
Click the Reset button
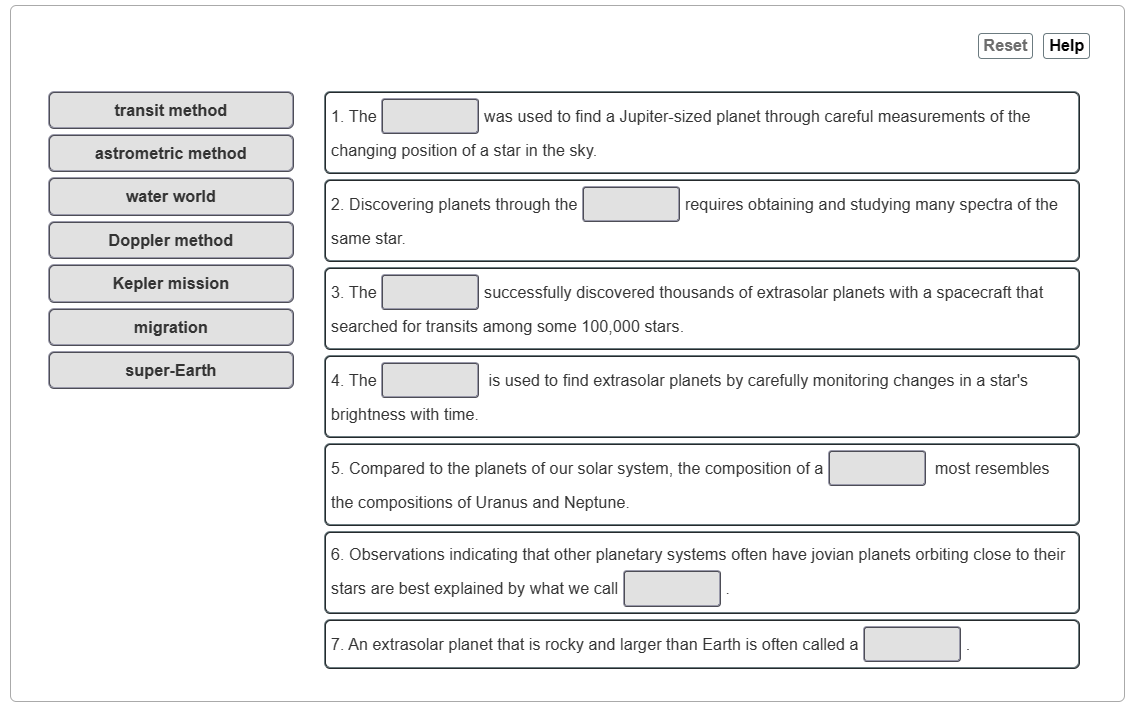[1004, 45]
